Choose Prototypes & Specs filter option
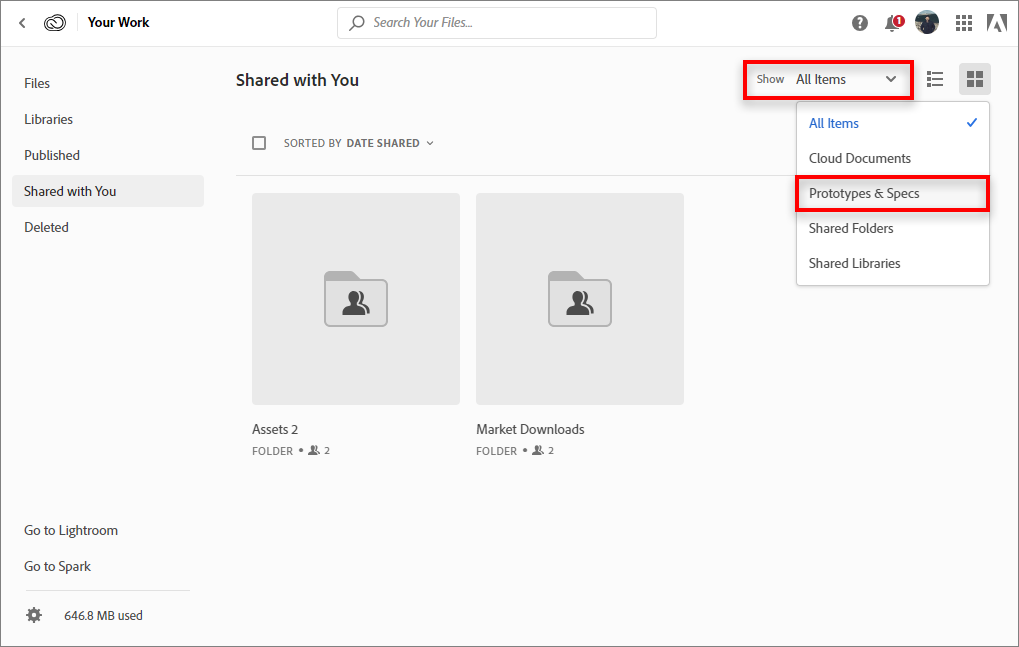 tap(864, 193)
